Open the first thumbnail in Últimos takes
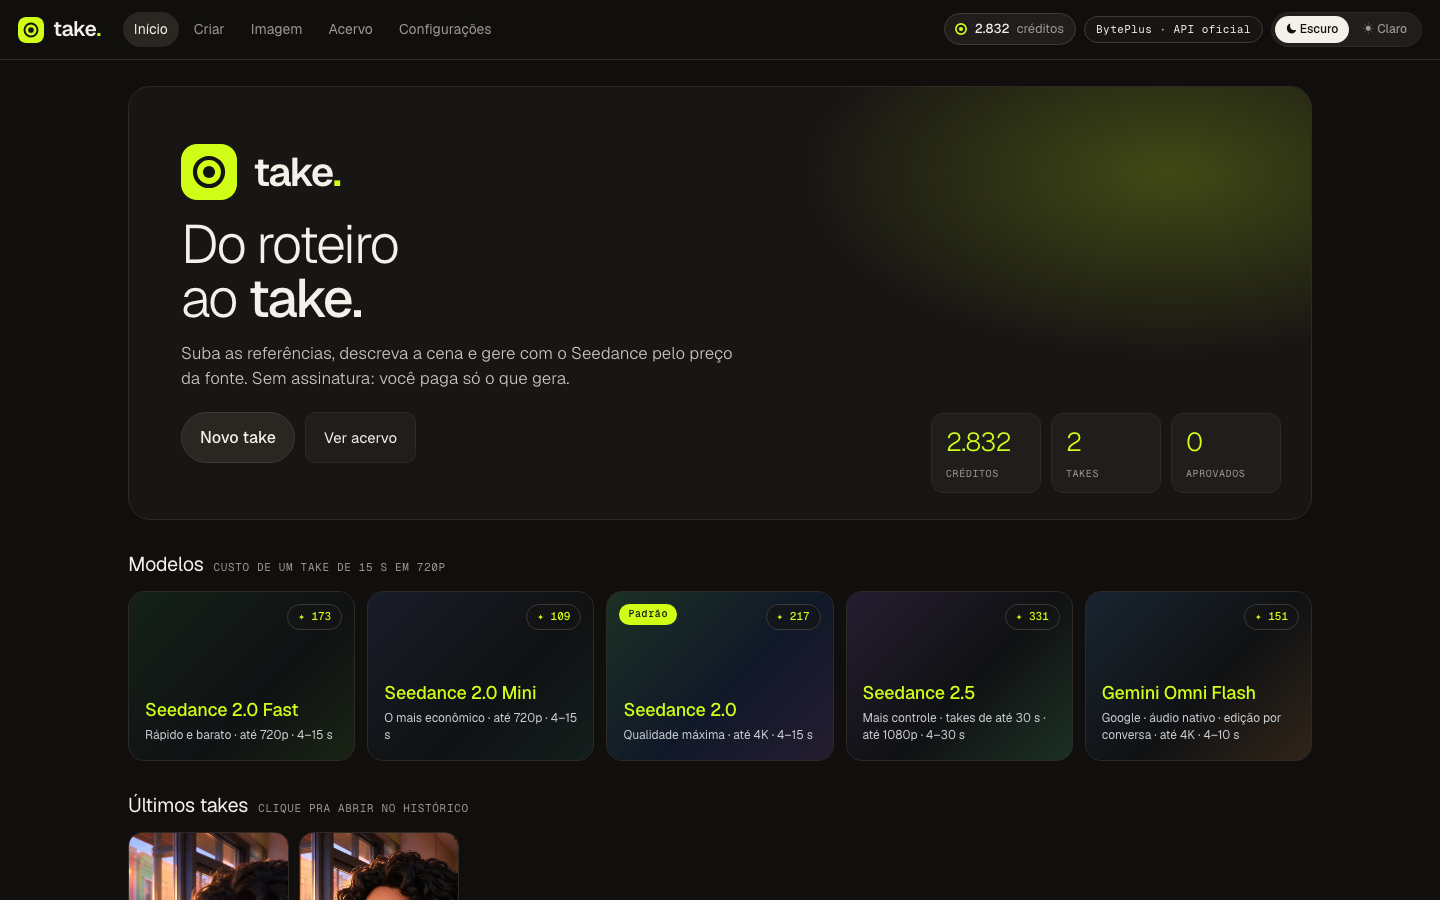 point(208,866)
